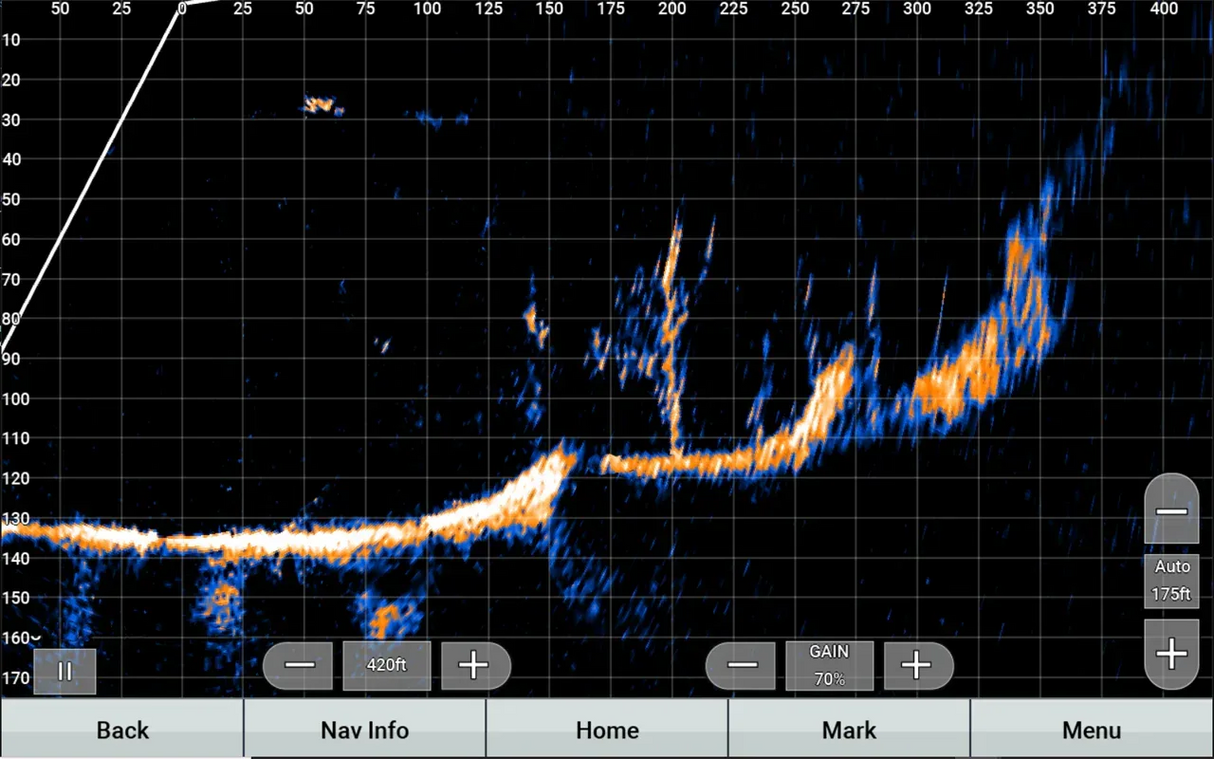Mark a waypoint using Mark
The height and width of the screenshot is (759, 1214).
pos(849,730)
